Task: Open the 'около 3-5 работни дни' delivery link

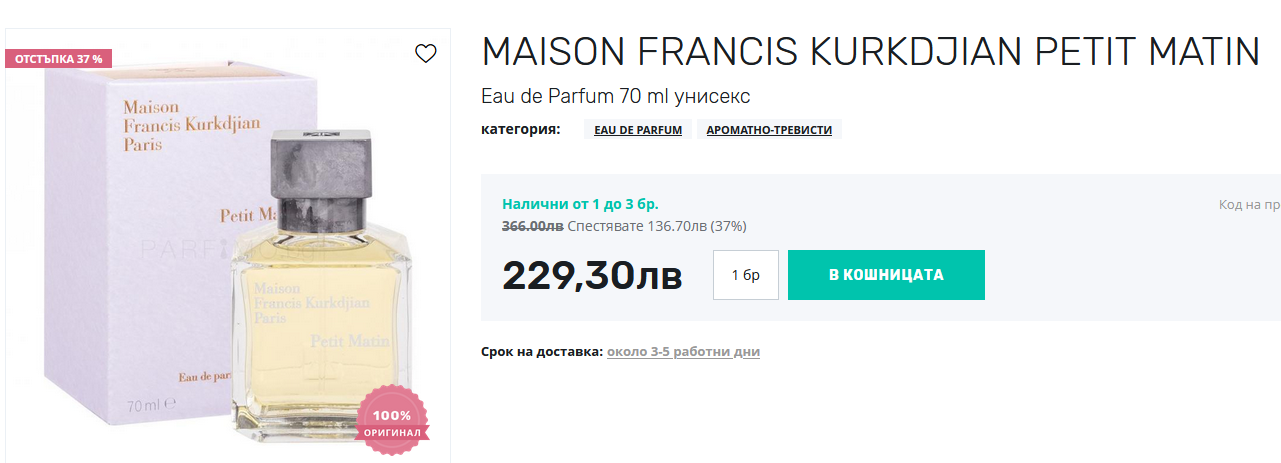Action: (683, 352)
